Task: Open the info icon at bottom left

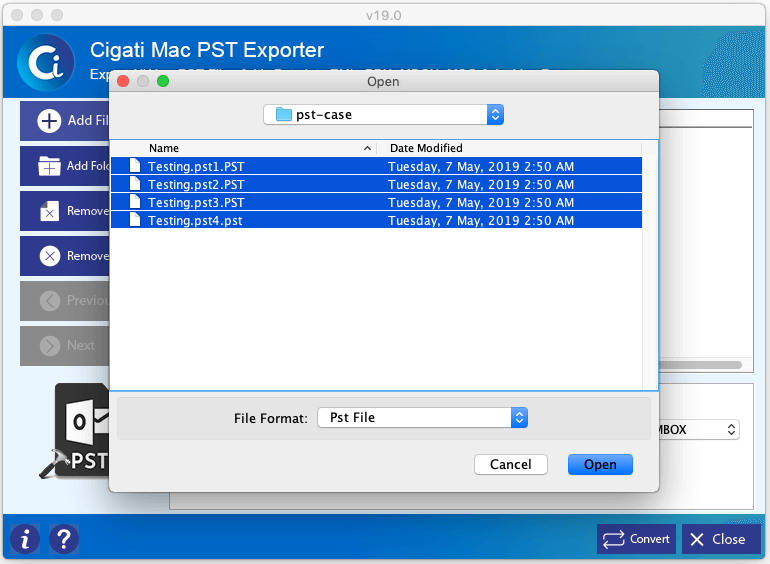Action: 25,539
